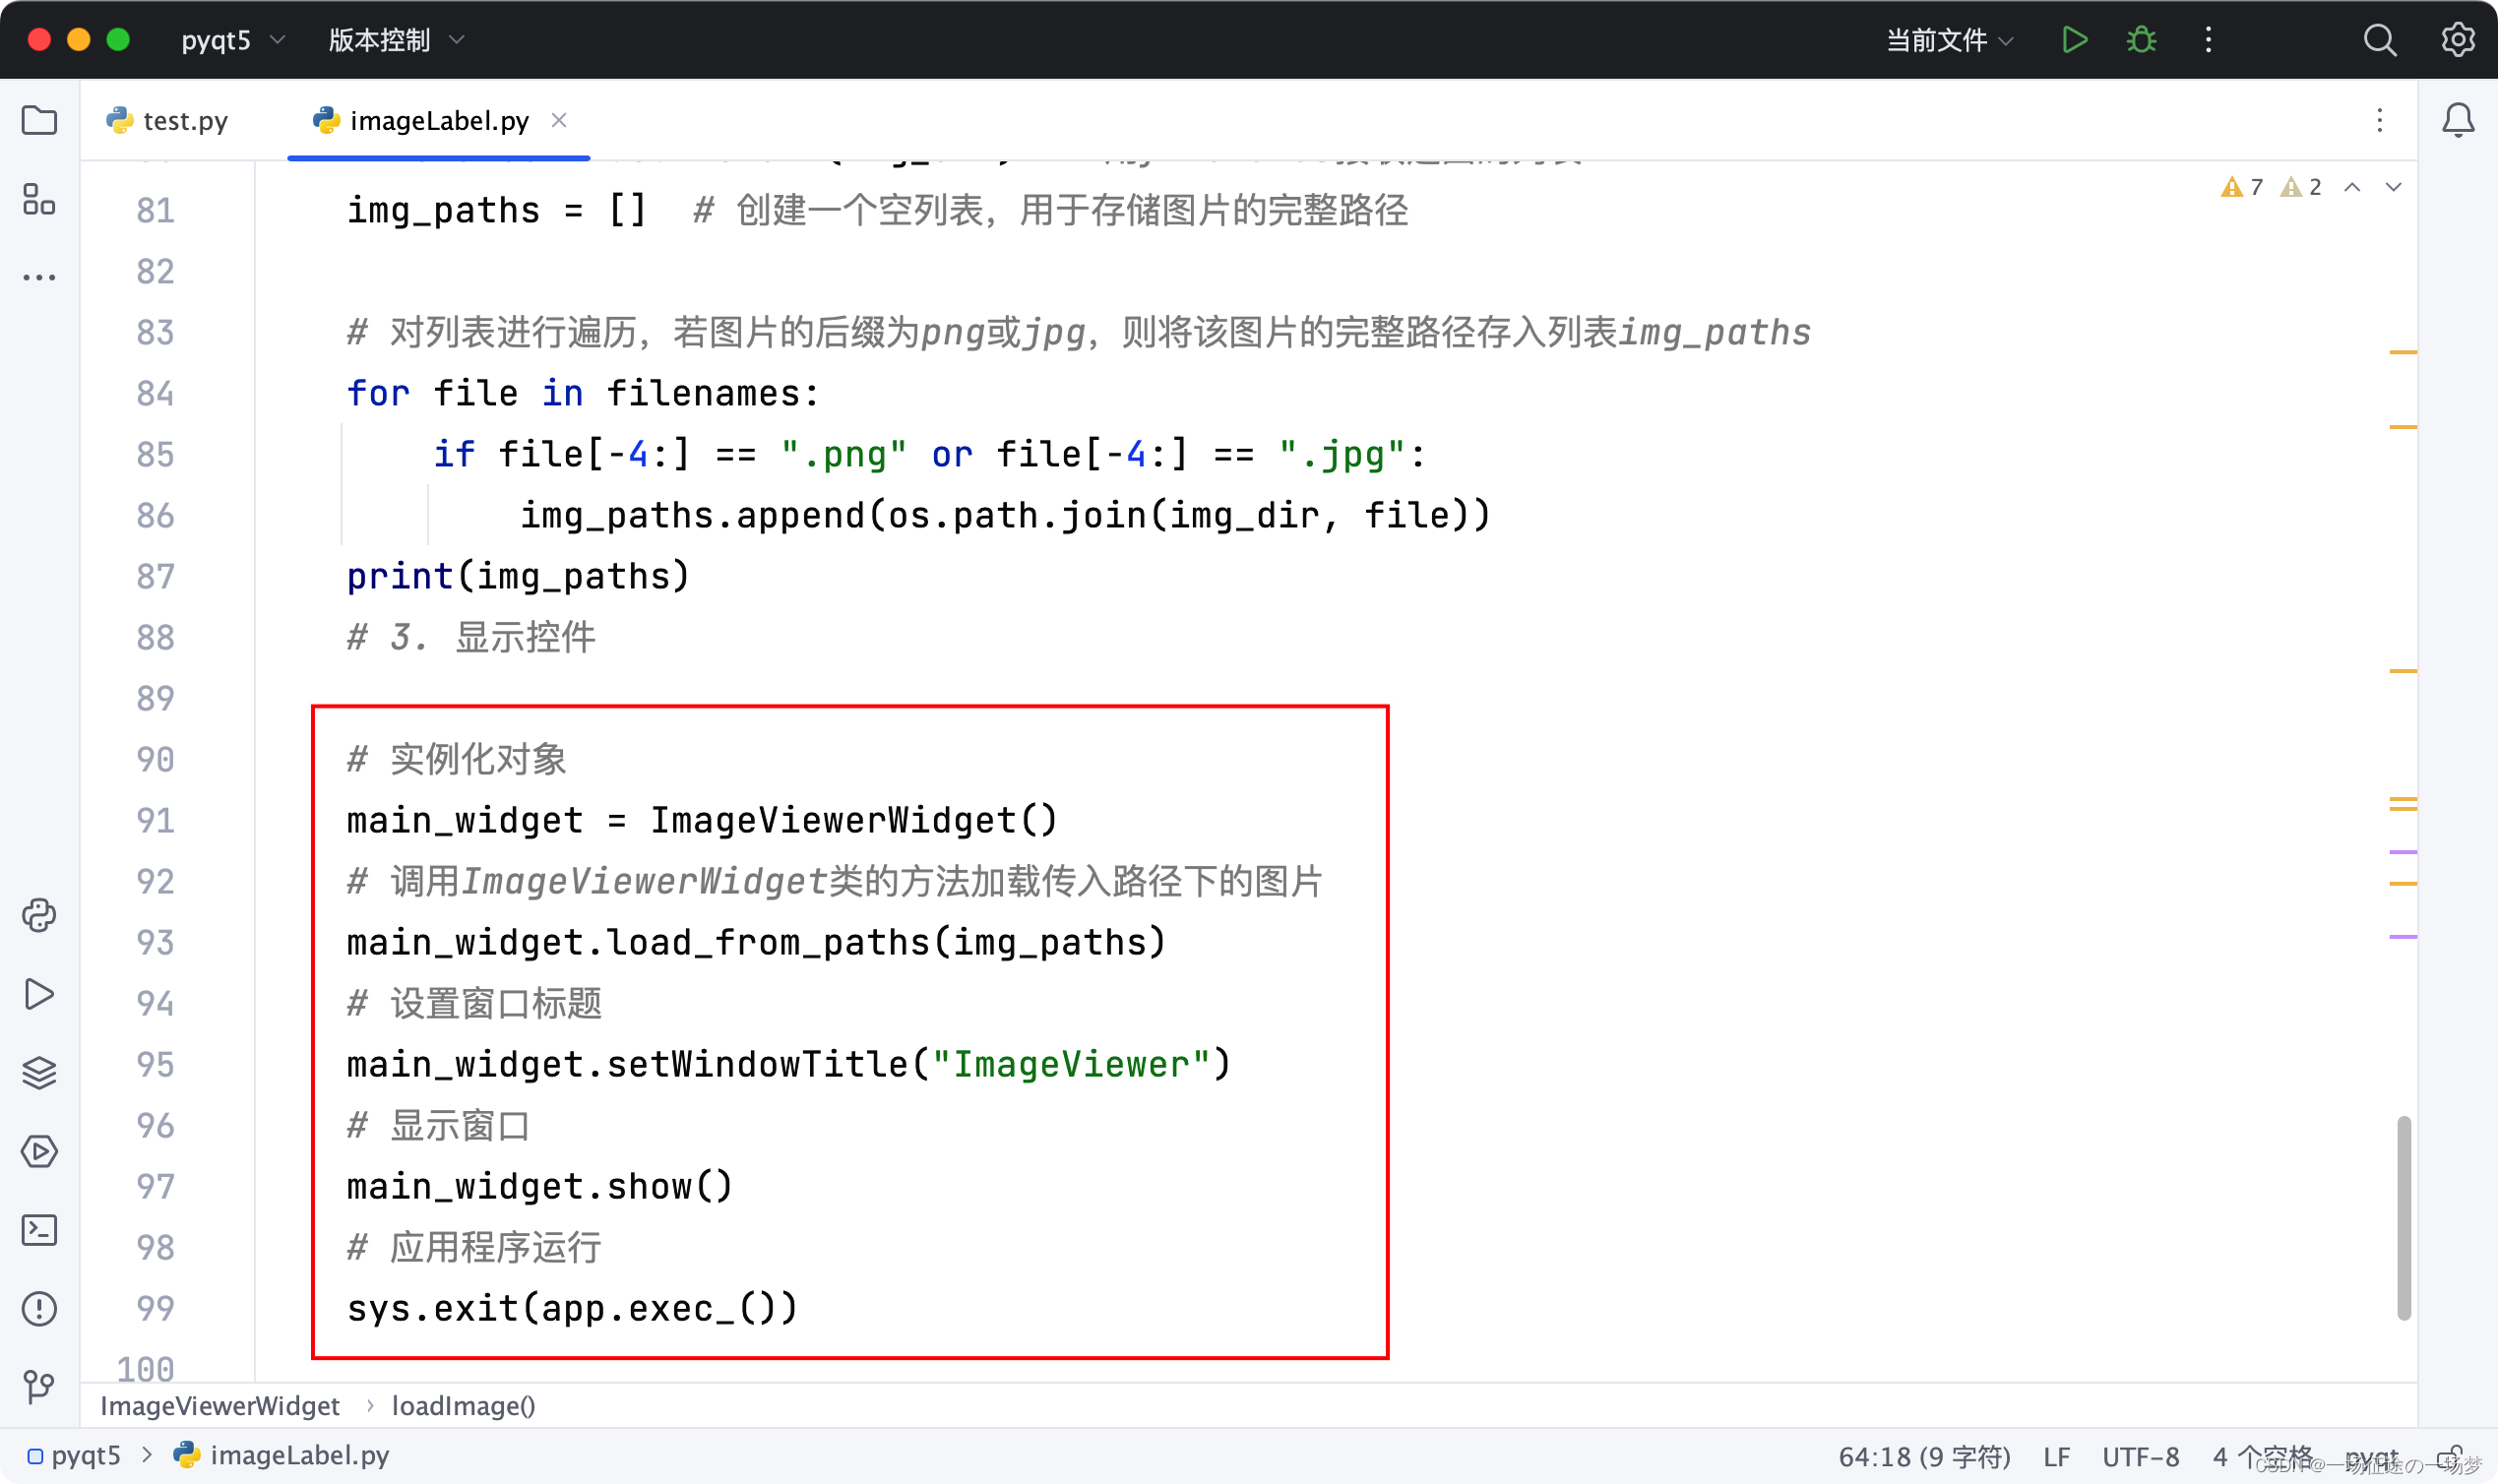Open the Structure tool window

[39, 202]
